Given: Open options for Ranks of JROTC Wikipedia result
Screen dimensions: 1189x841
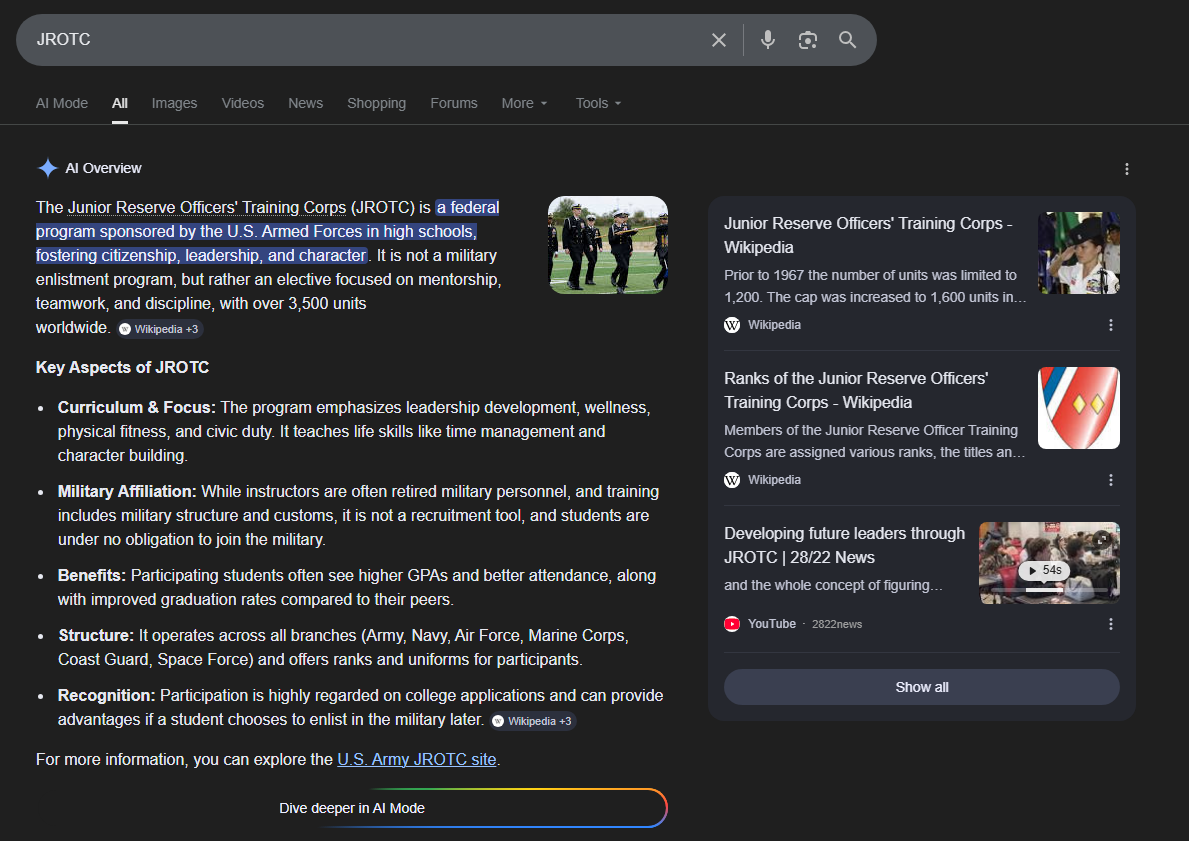Looking at the screenshot, I should point(1110,479).
